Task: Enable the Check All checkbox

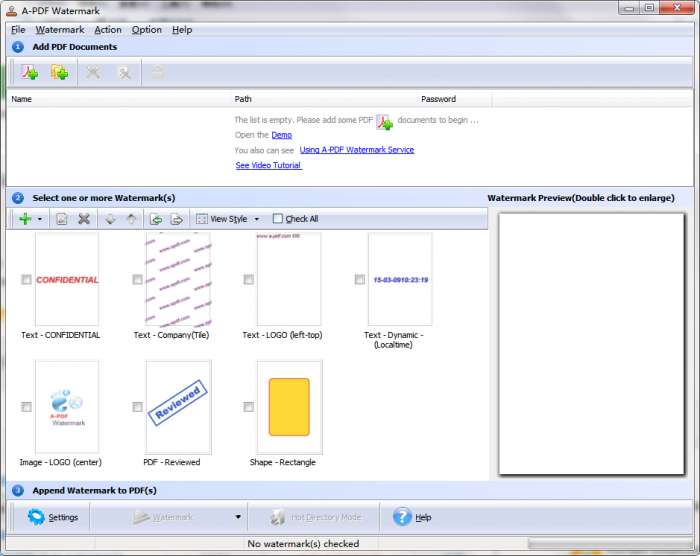Action: pos(278,219)
